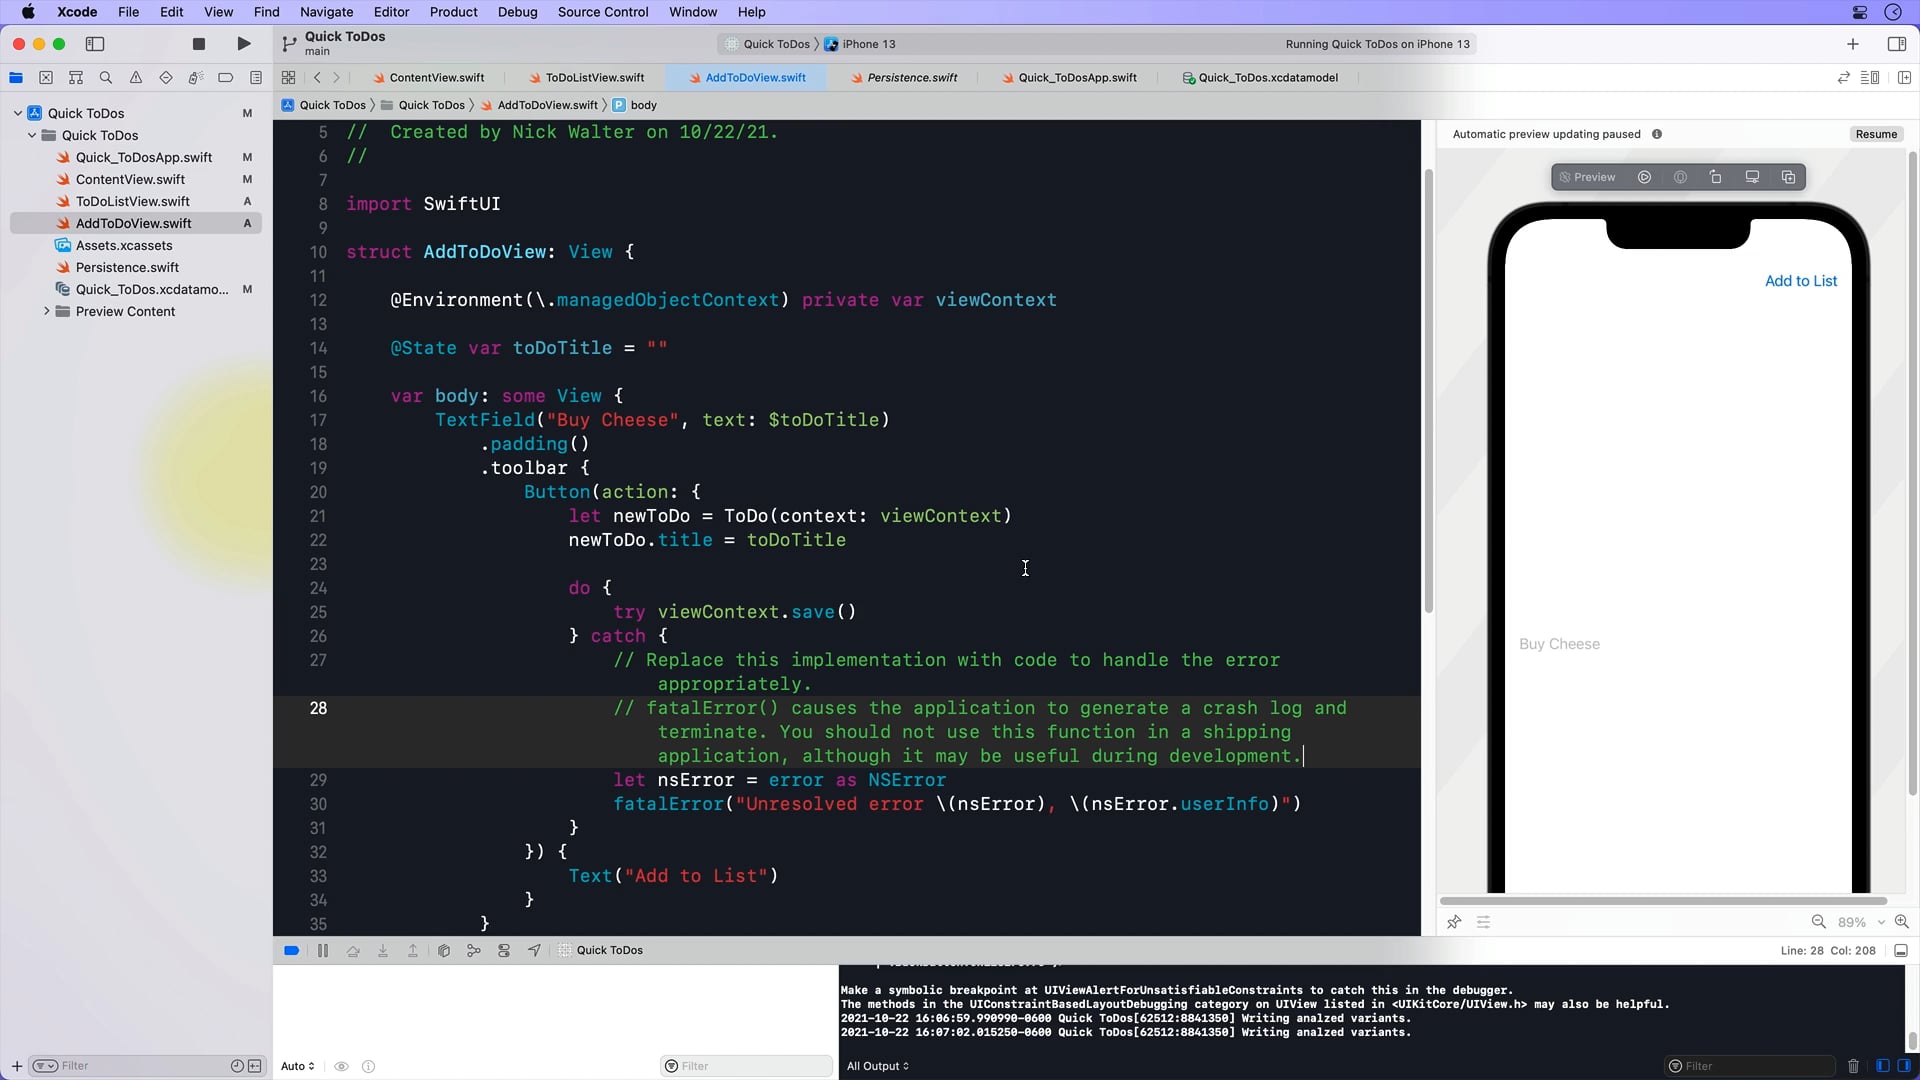Click Add to List in preview
Image resolution: width=1920 pixels, height=1080 pixels.
(x=1800, y=281)
